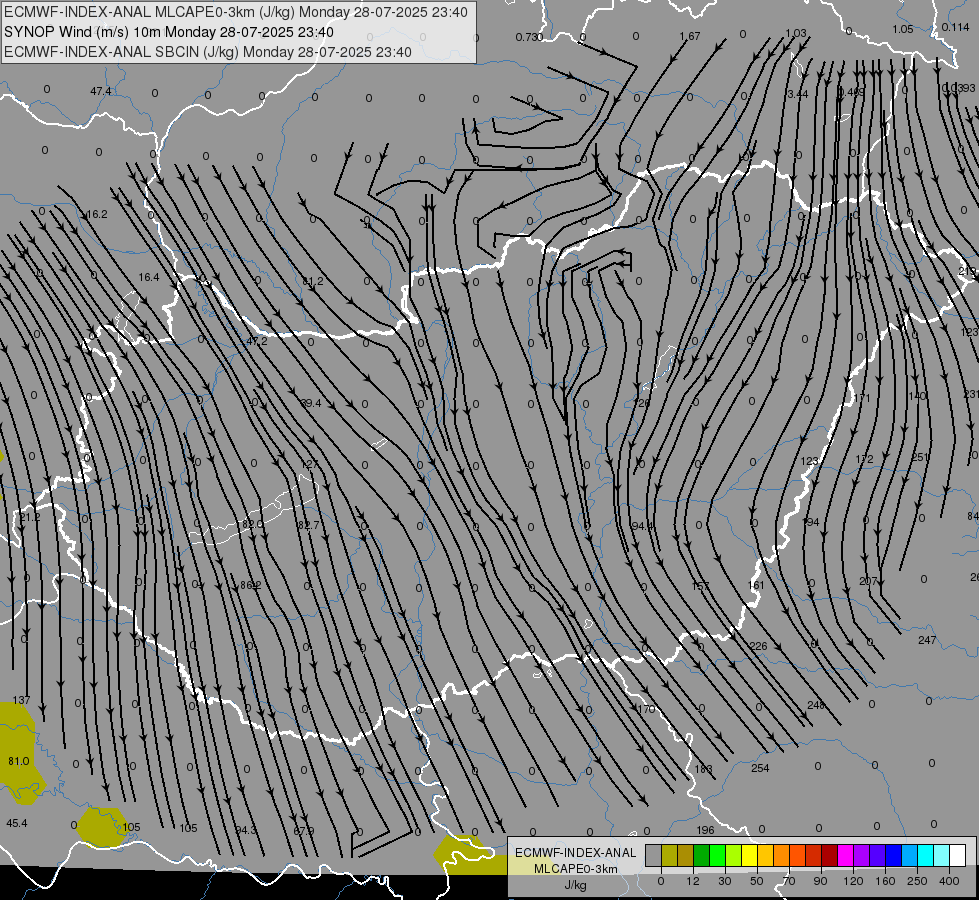Click the legend label MLCAPE0-3km
979x900 pixels.
(575, 869)
